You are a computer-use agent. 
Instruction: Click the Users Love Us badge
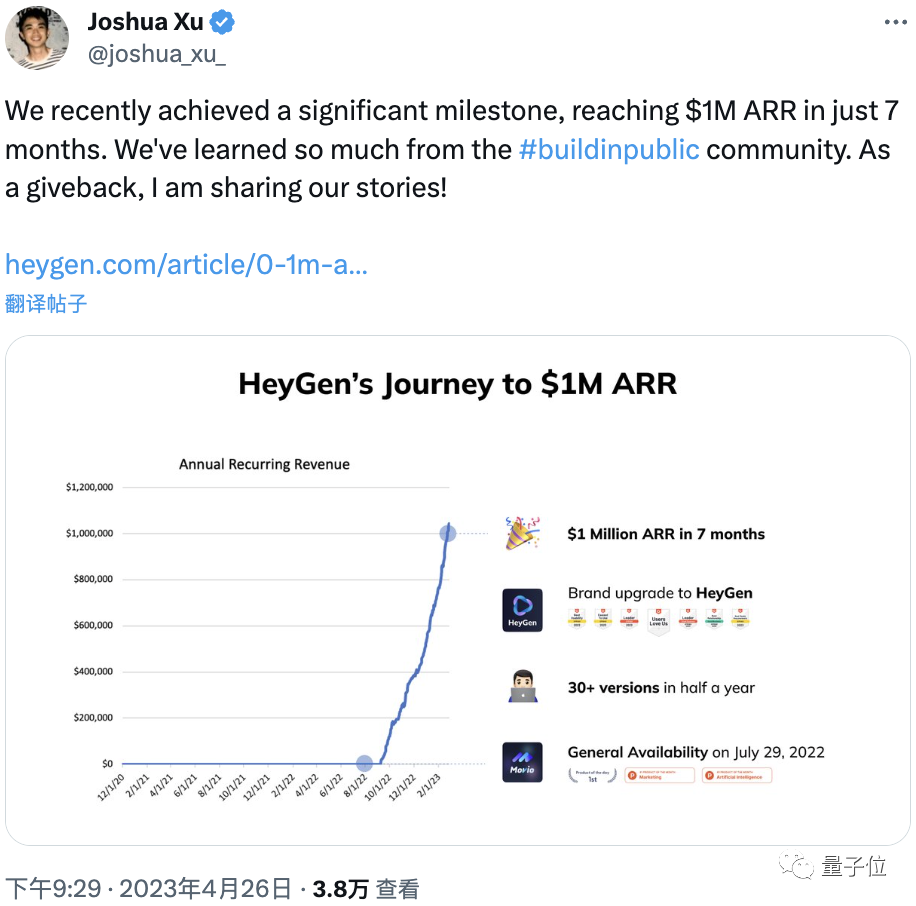tap(658, 622)
